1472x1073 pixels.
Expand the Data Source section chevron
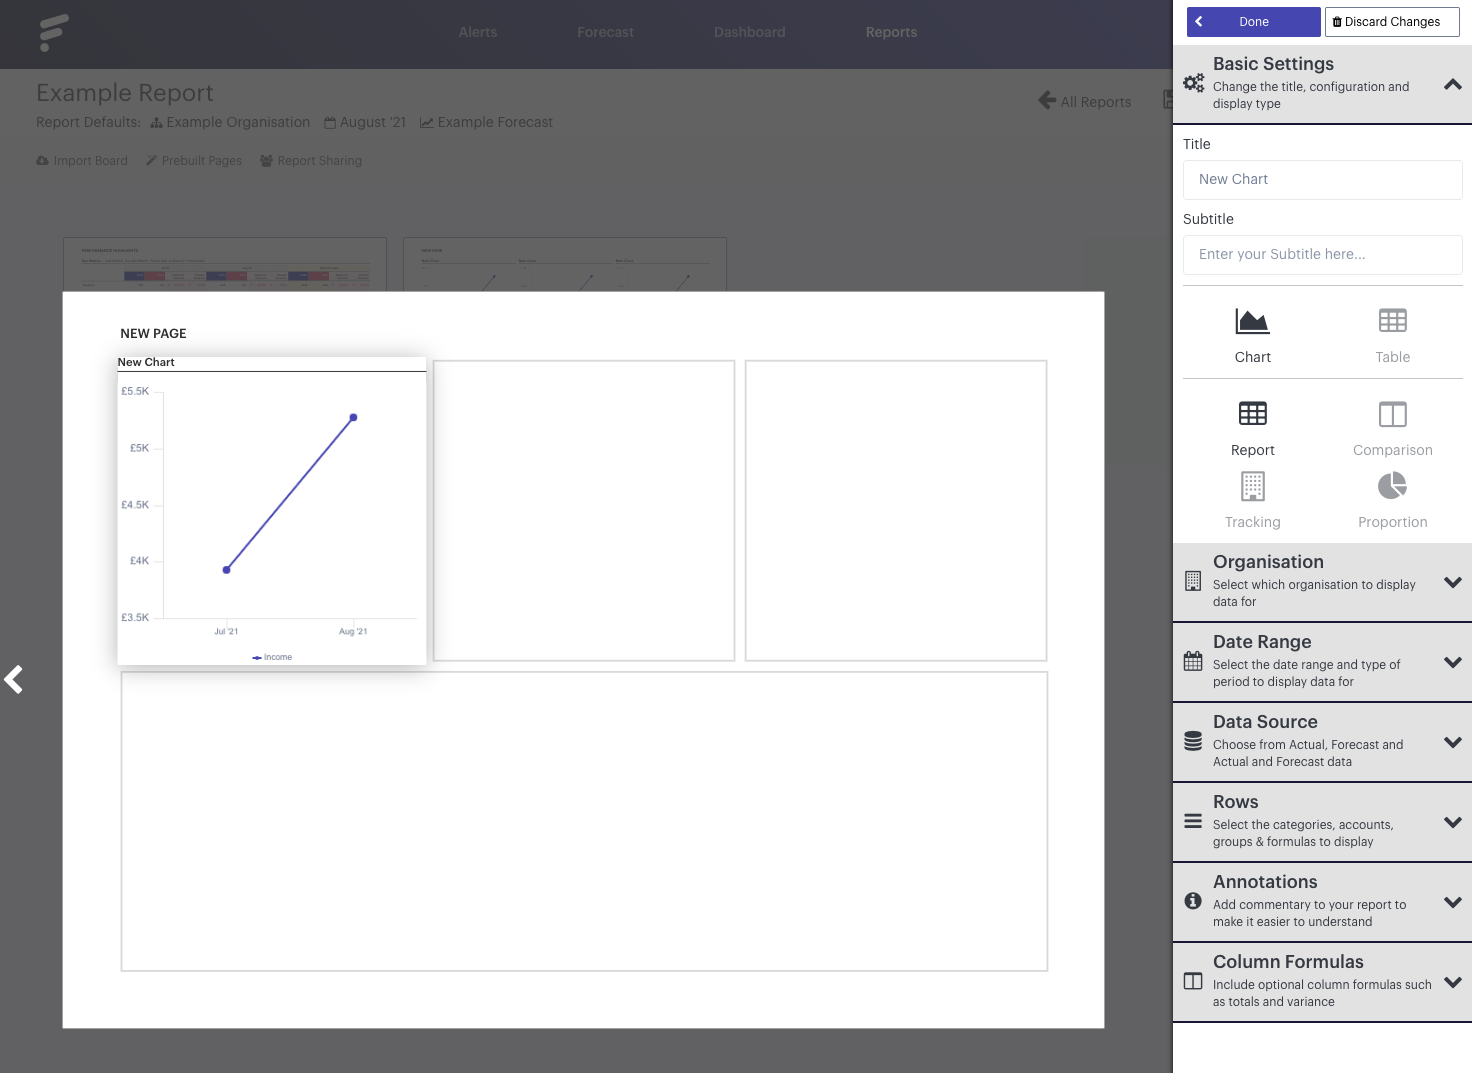coord(1453,743)
